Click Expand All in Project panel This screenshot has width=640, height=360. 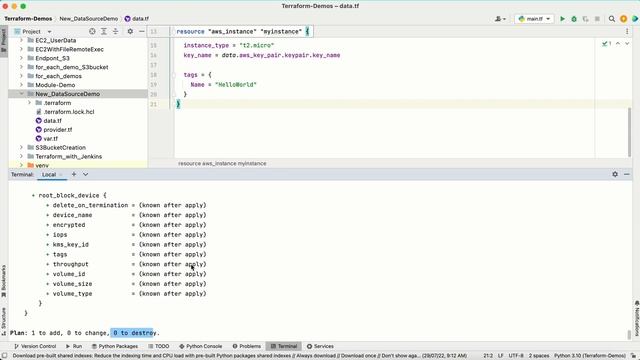[x=104, y=31]
